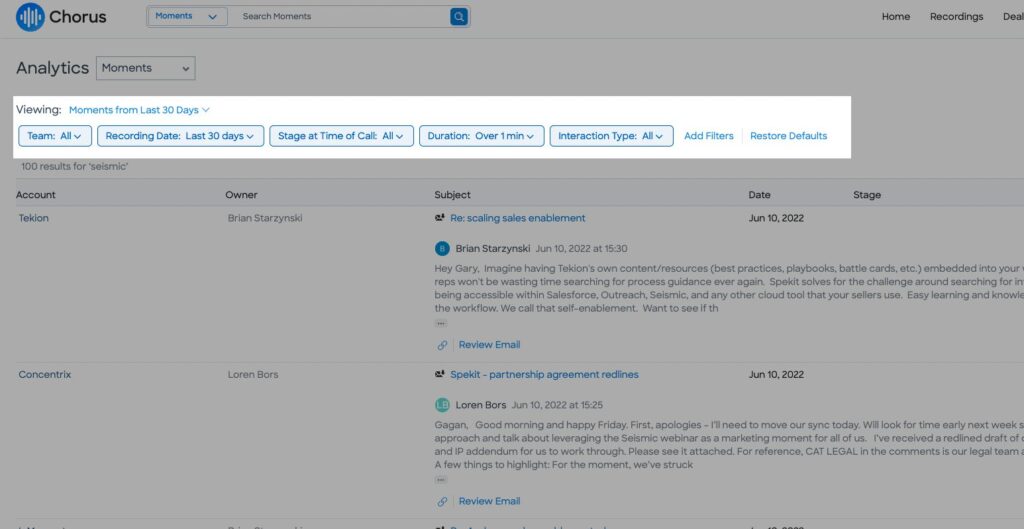The image size is (1024, 529).
Task: Click the Chorus logo icon
Action: coord(30,17)
